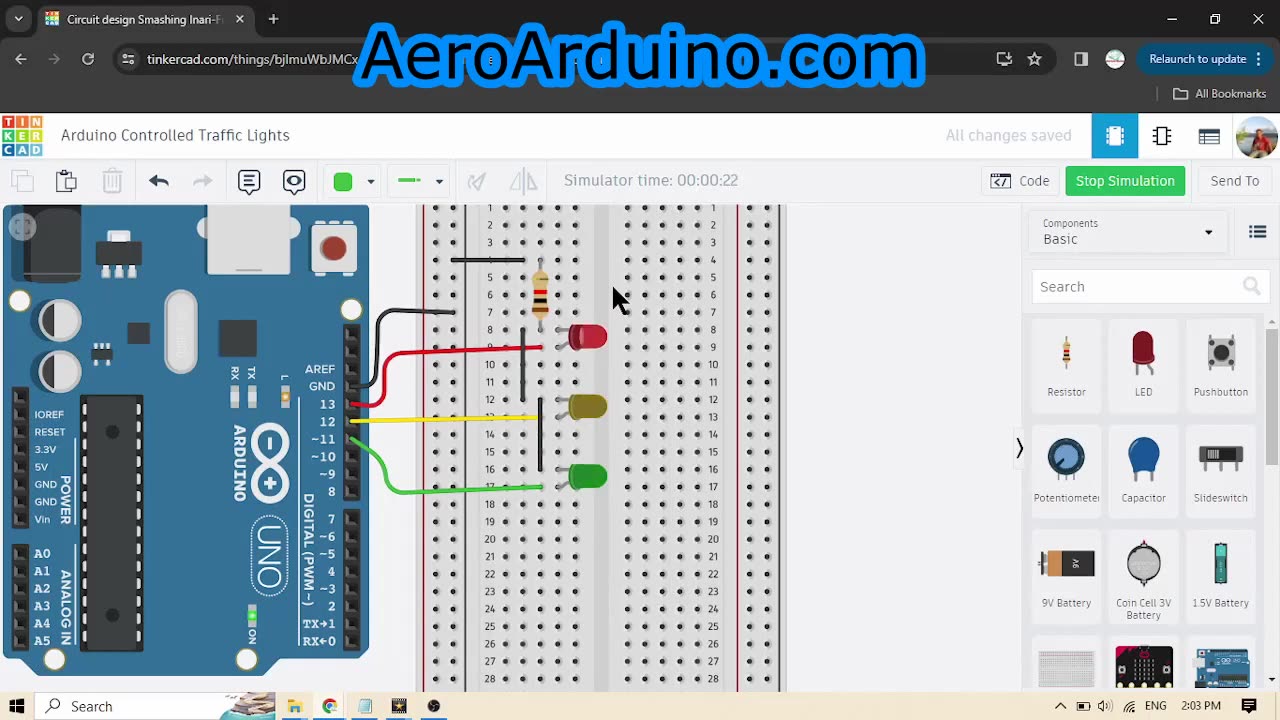Select the 1.5V Battery component
The width and height of the screenshot is (1280, 720).
point(1220,576)
